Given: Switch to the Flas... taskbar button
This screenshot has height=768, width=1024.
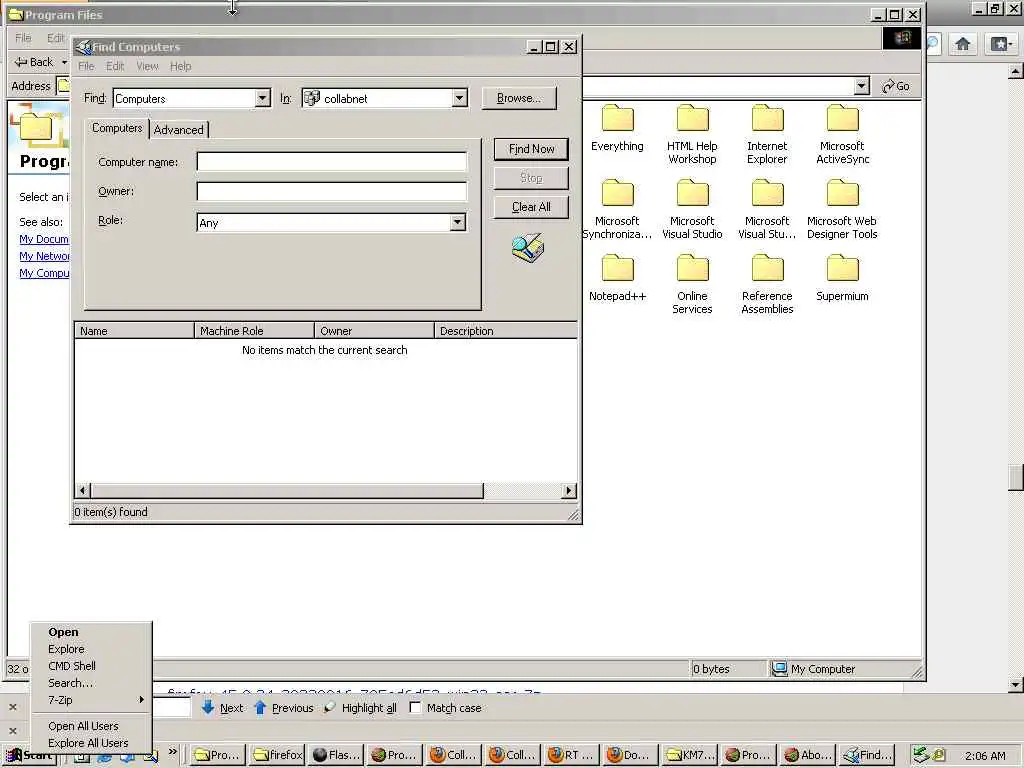Looking at the screenshot, I should pyautogui.click(x=336, y=755).
